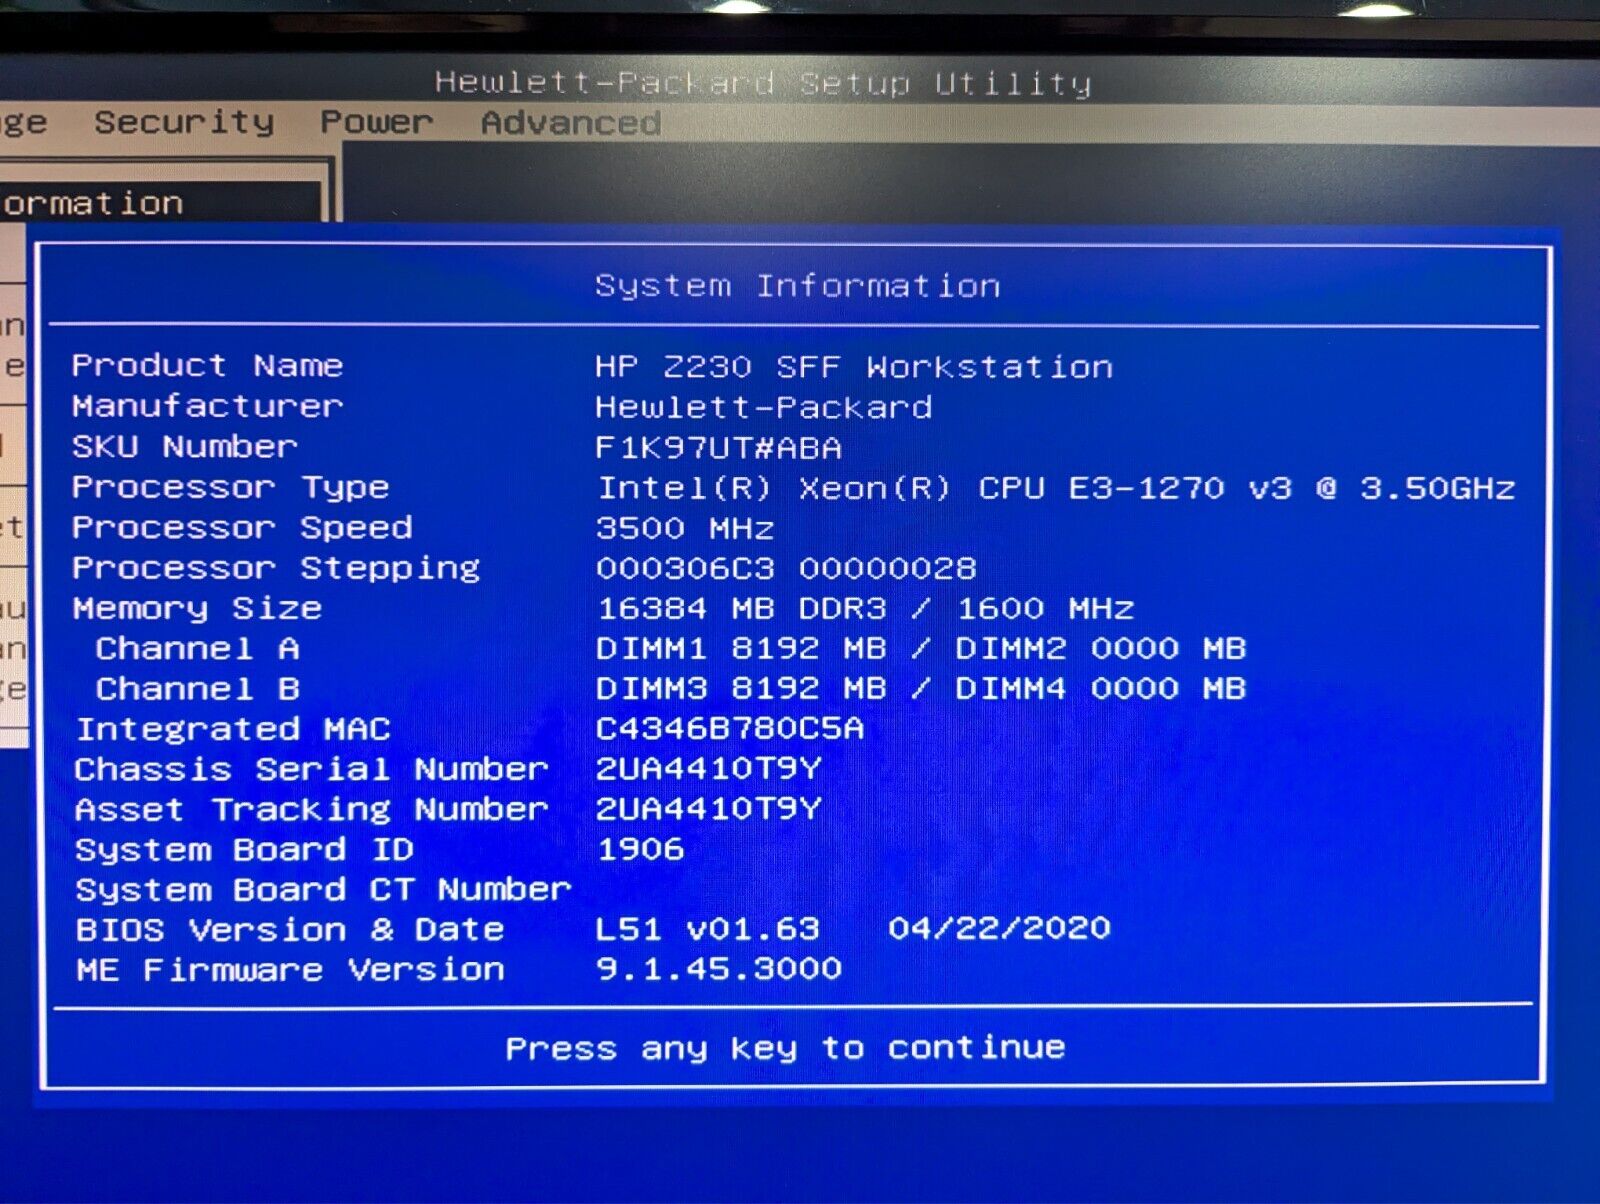
Task: Select the chassis serial value 2UA4410T9Y
Action: pyautogui.click(x=708, y=768)
